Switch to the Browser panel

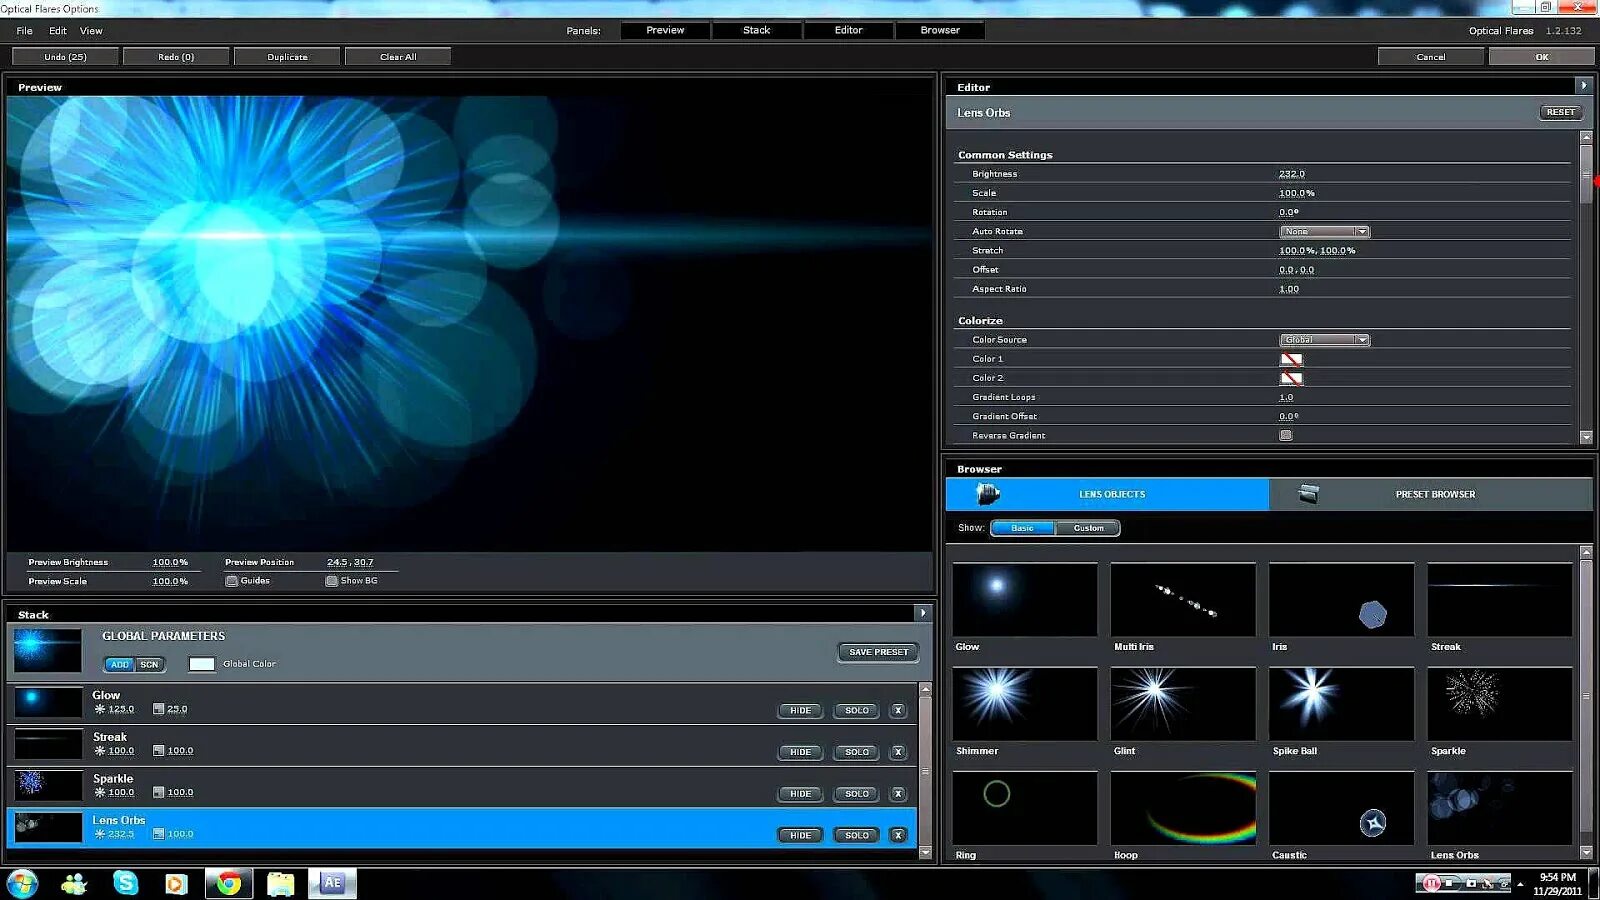click(x=939, y=30)
